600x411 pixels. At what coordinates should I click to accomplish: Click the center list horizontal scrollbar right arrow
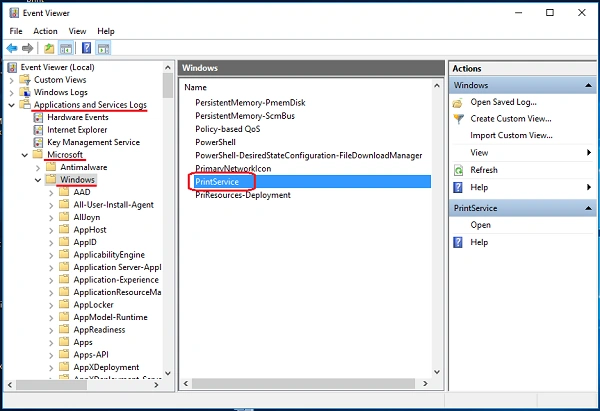tap(425, 383)
